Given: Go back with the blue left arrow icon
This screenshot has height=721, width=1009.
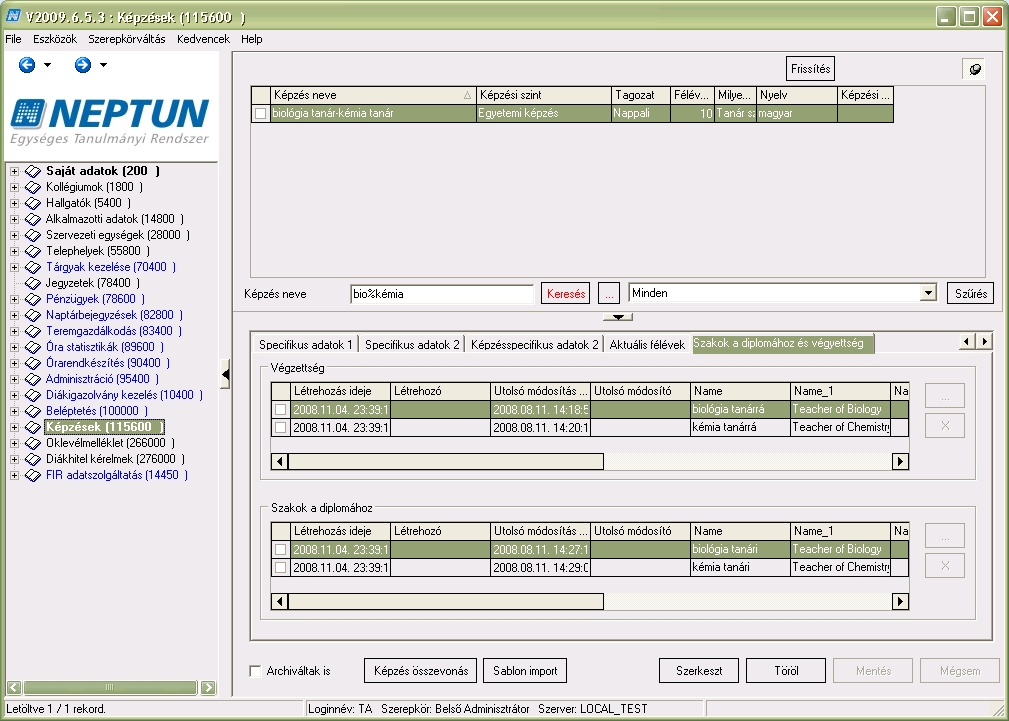Looking at the screenshot, I should 27,65.
